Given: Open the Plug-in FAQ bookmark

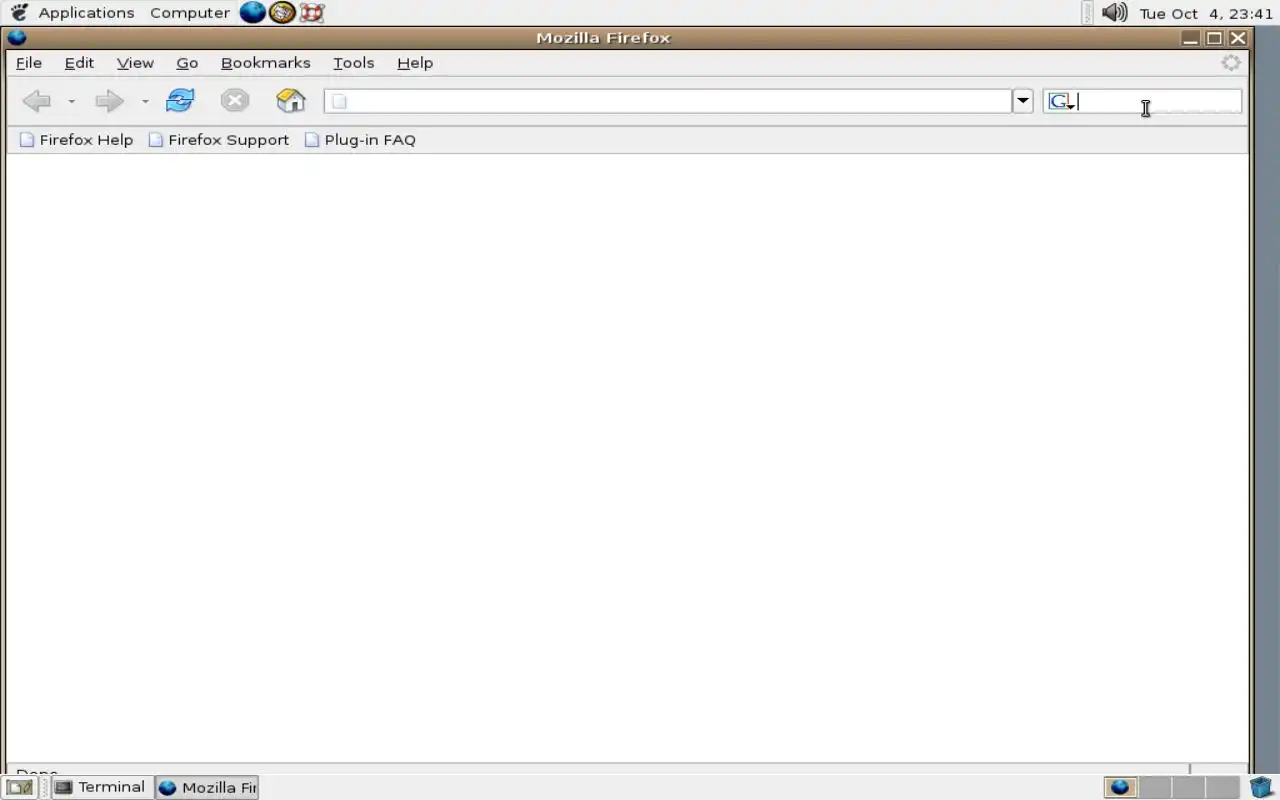Looking at the screenshot, I should [x=360, y=140].
